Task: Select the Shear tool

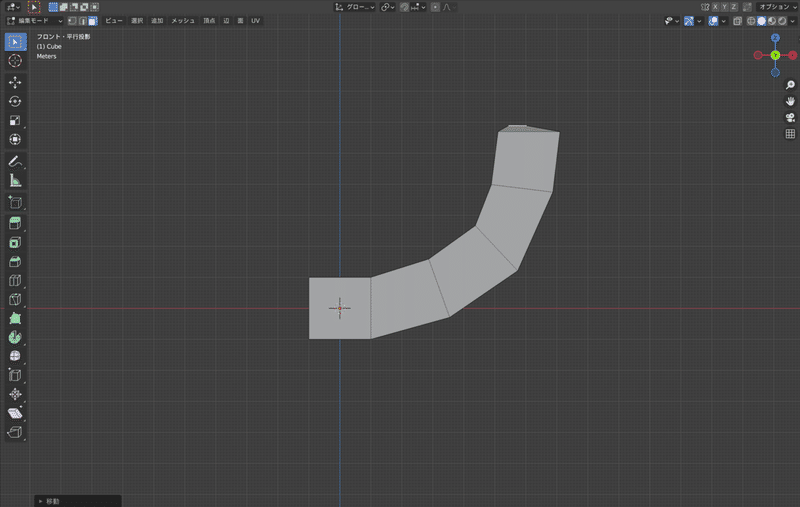Action: coord(15,413)
